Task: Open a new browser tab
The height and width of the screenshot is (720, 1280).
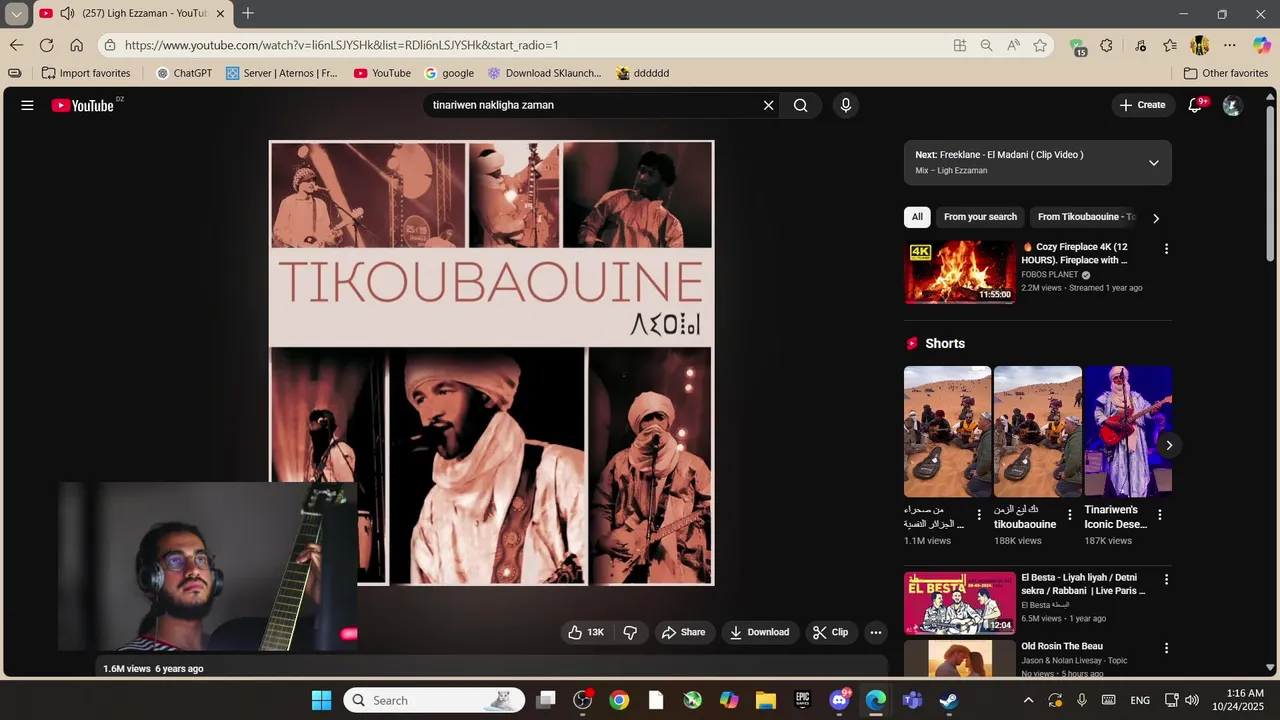Action: tap(247, 13)
